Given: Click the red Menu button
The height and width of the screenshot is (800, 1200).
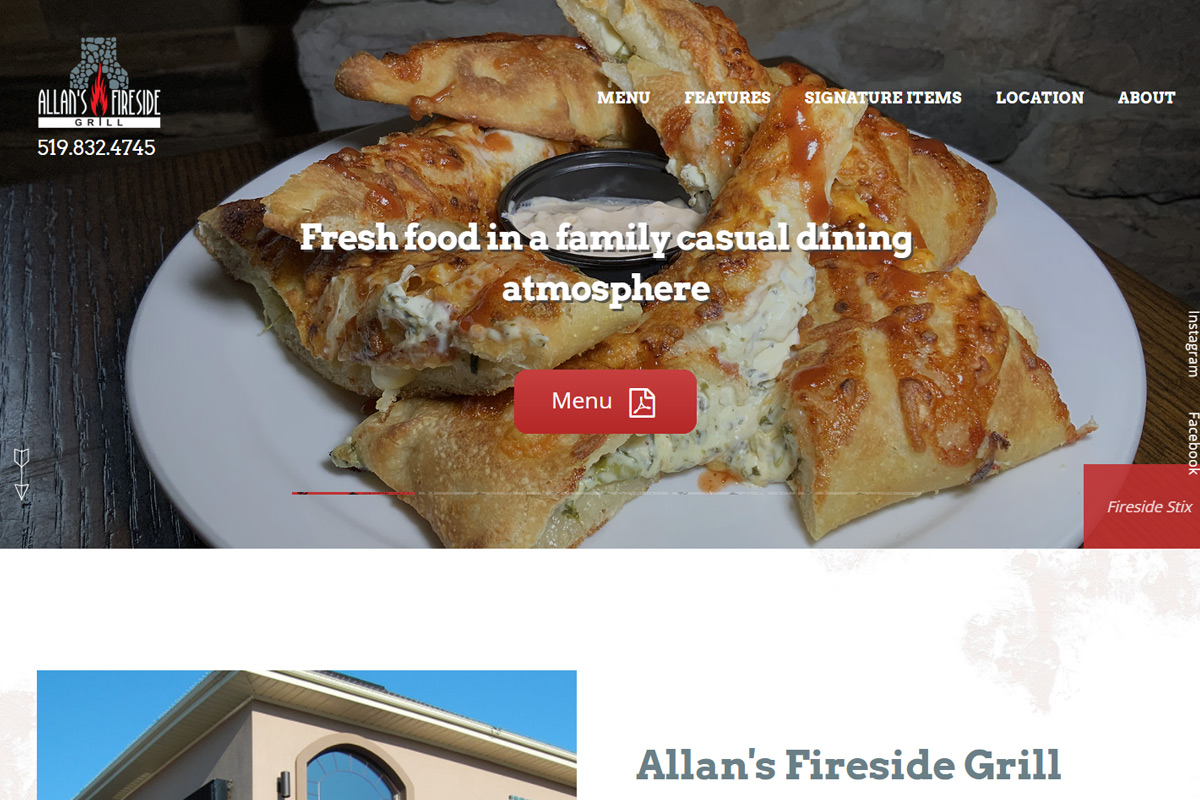Looking at the screenshot, I should tap(605, 402).
